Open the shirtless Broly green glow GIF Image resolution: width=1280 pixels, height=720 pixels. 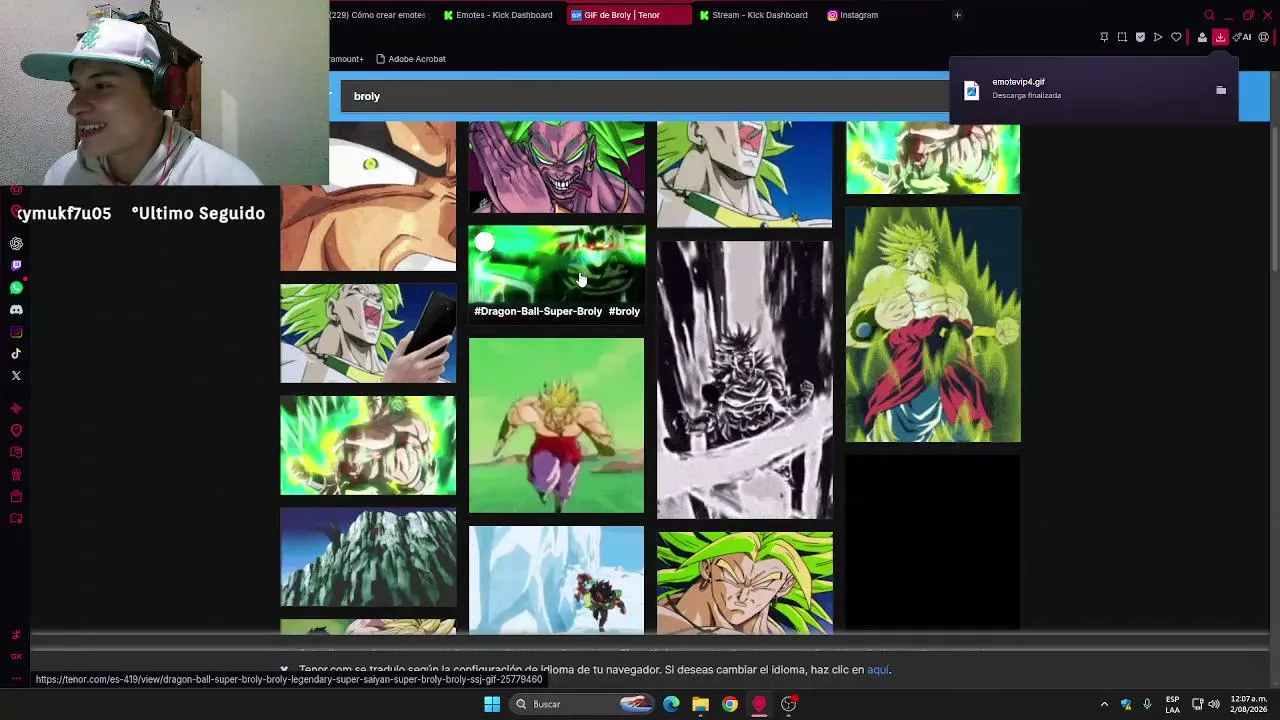click(368, 445)
